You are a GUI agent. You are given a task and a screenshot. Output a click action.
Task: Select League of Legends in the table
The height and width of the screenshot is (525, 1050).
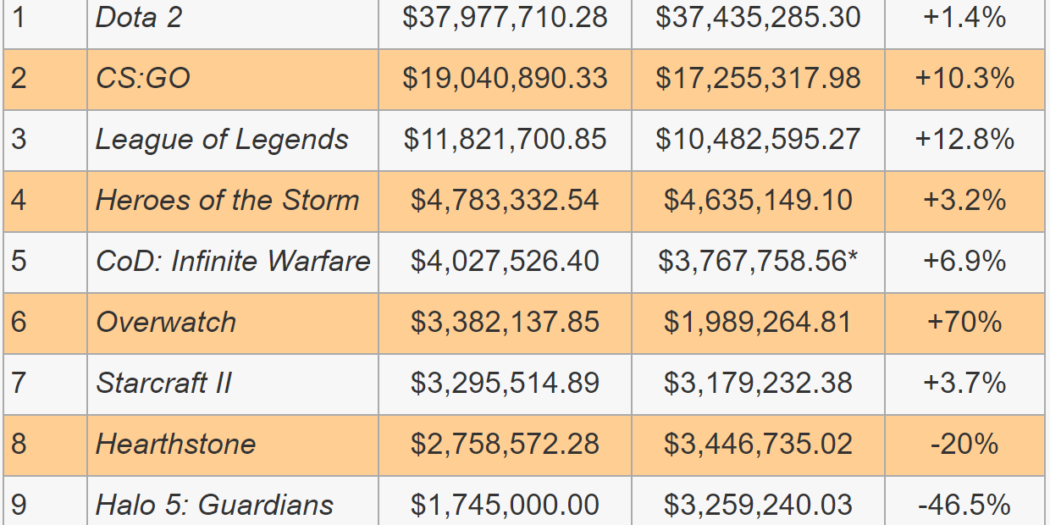[222, 139]
